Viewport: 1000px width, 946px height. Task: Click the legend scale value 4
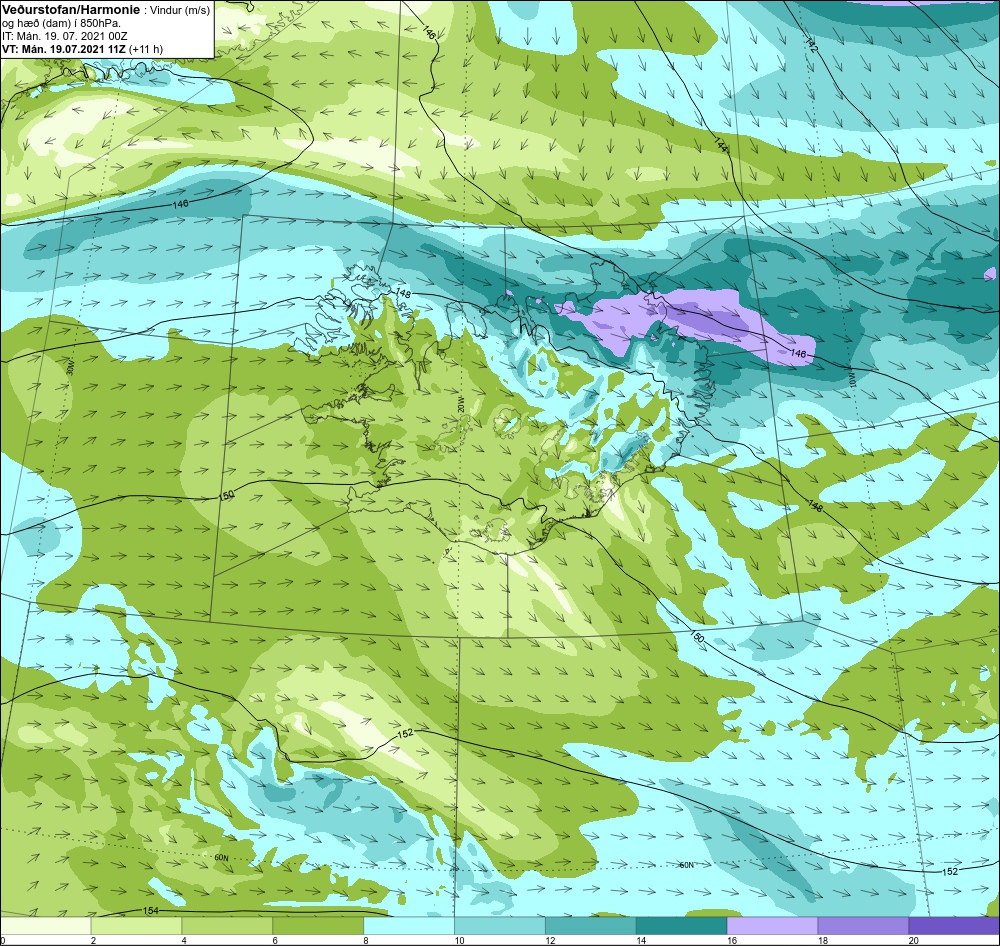pyautogui.click(x=184, y=940)
